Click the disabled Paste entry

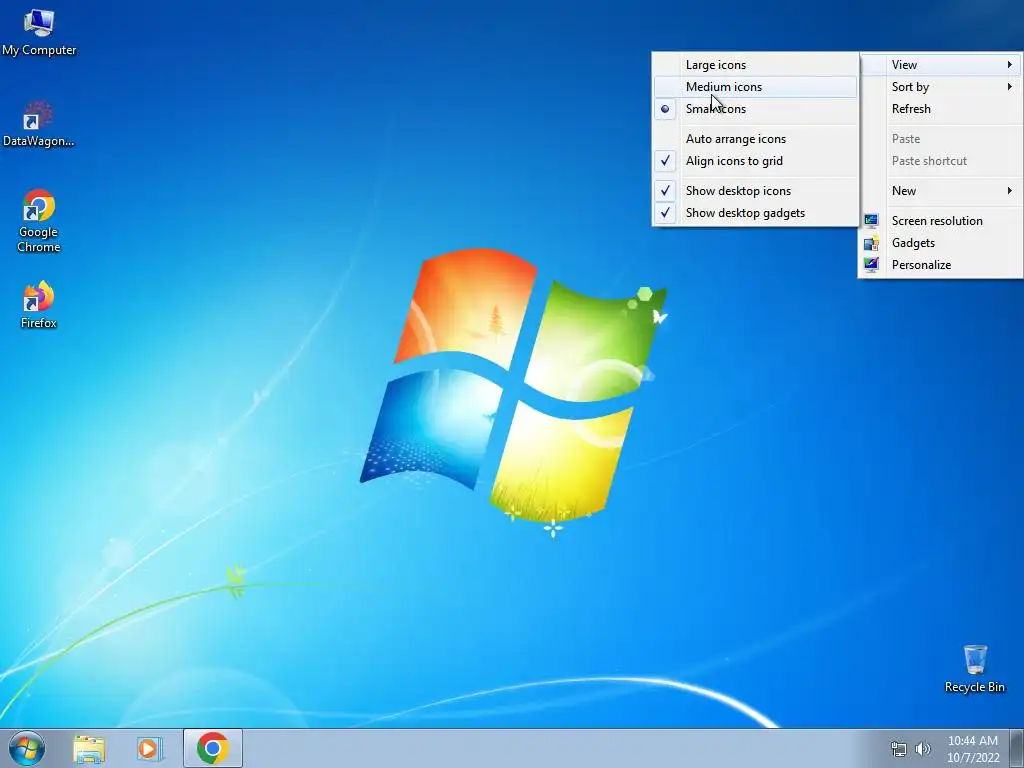coord(941,138)
